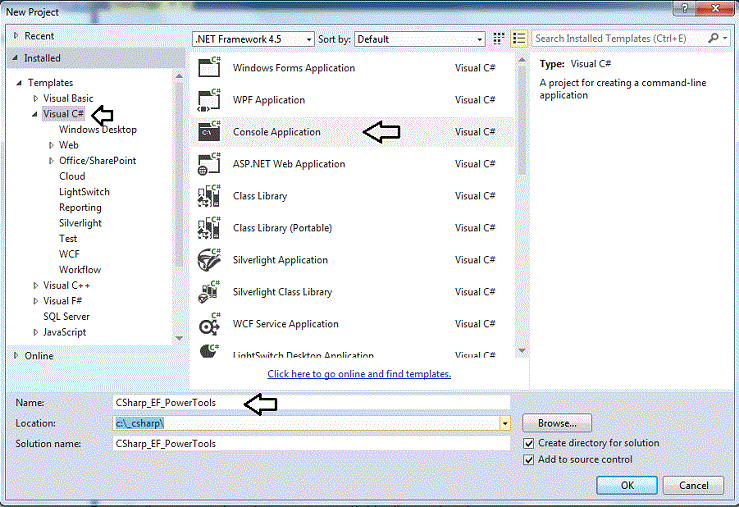Expand the Recent section
The width and height of the screenshot is (739, 507).
[16, 35]
